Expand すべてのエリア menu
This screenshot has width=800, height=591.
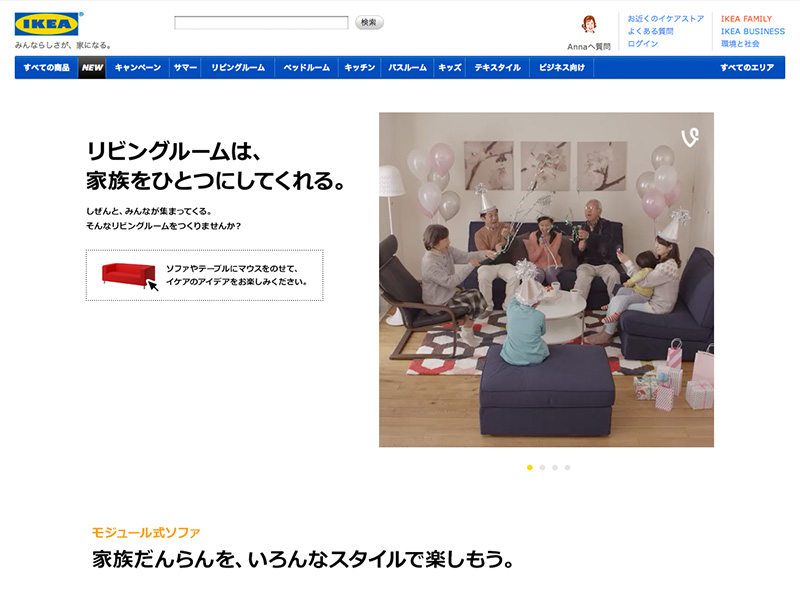[x=747, y=68]
